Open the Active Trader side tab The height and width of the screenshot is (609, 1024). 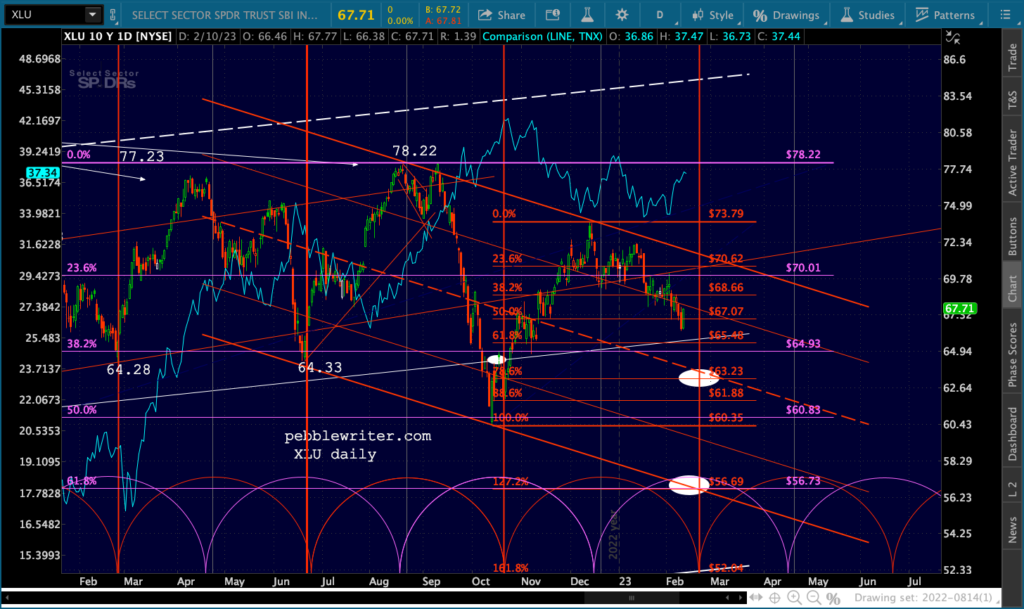pyautogui.click(x=1012, y=162)
